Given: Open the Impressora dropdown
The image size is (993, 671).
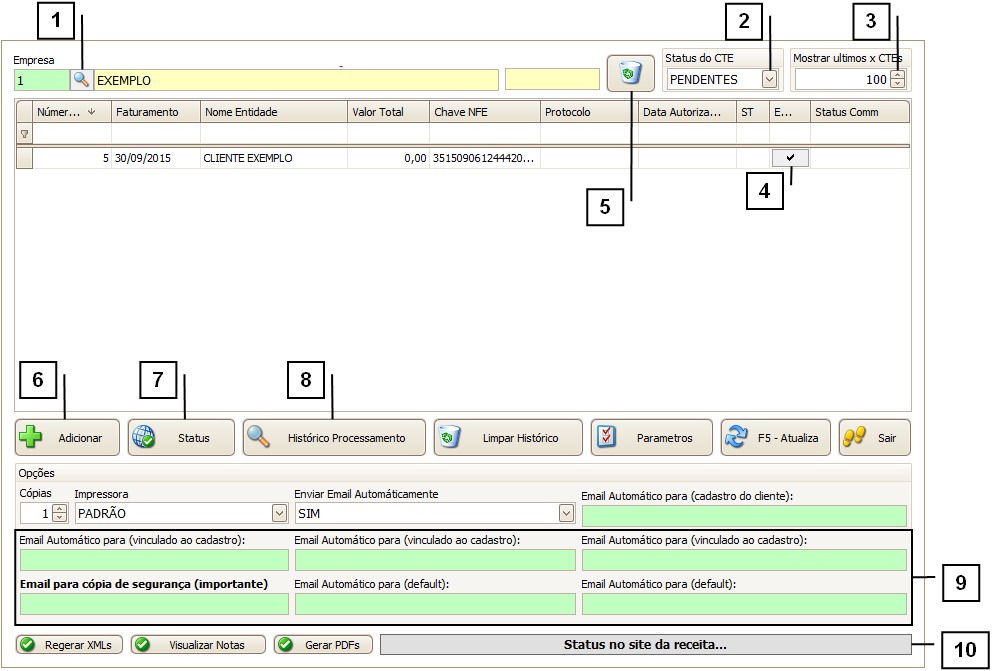Looking at the screenshot, I should 279,513.
